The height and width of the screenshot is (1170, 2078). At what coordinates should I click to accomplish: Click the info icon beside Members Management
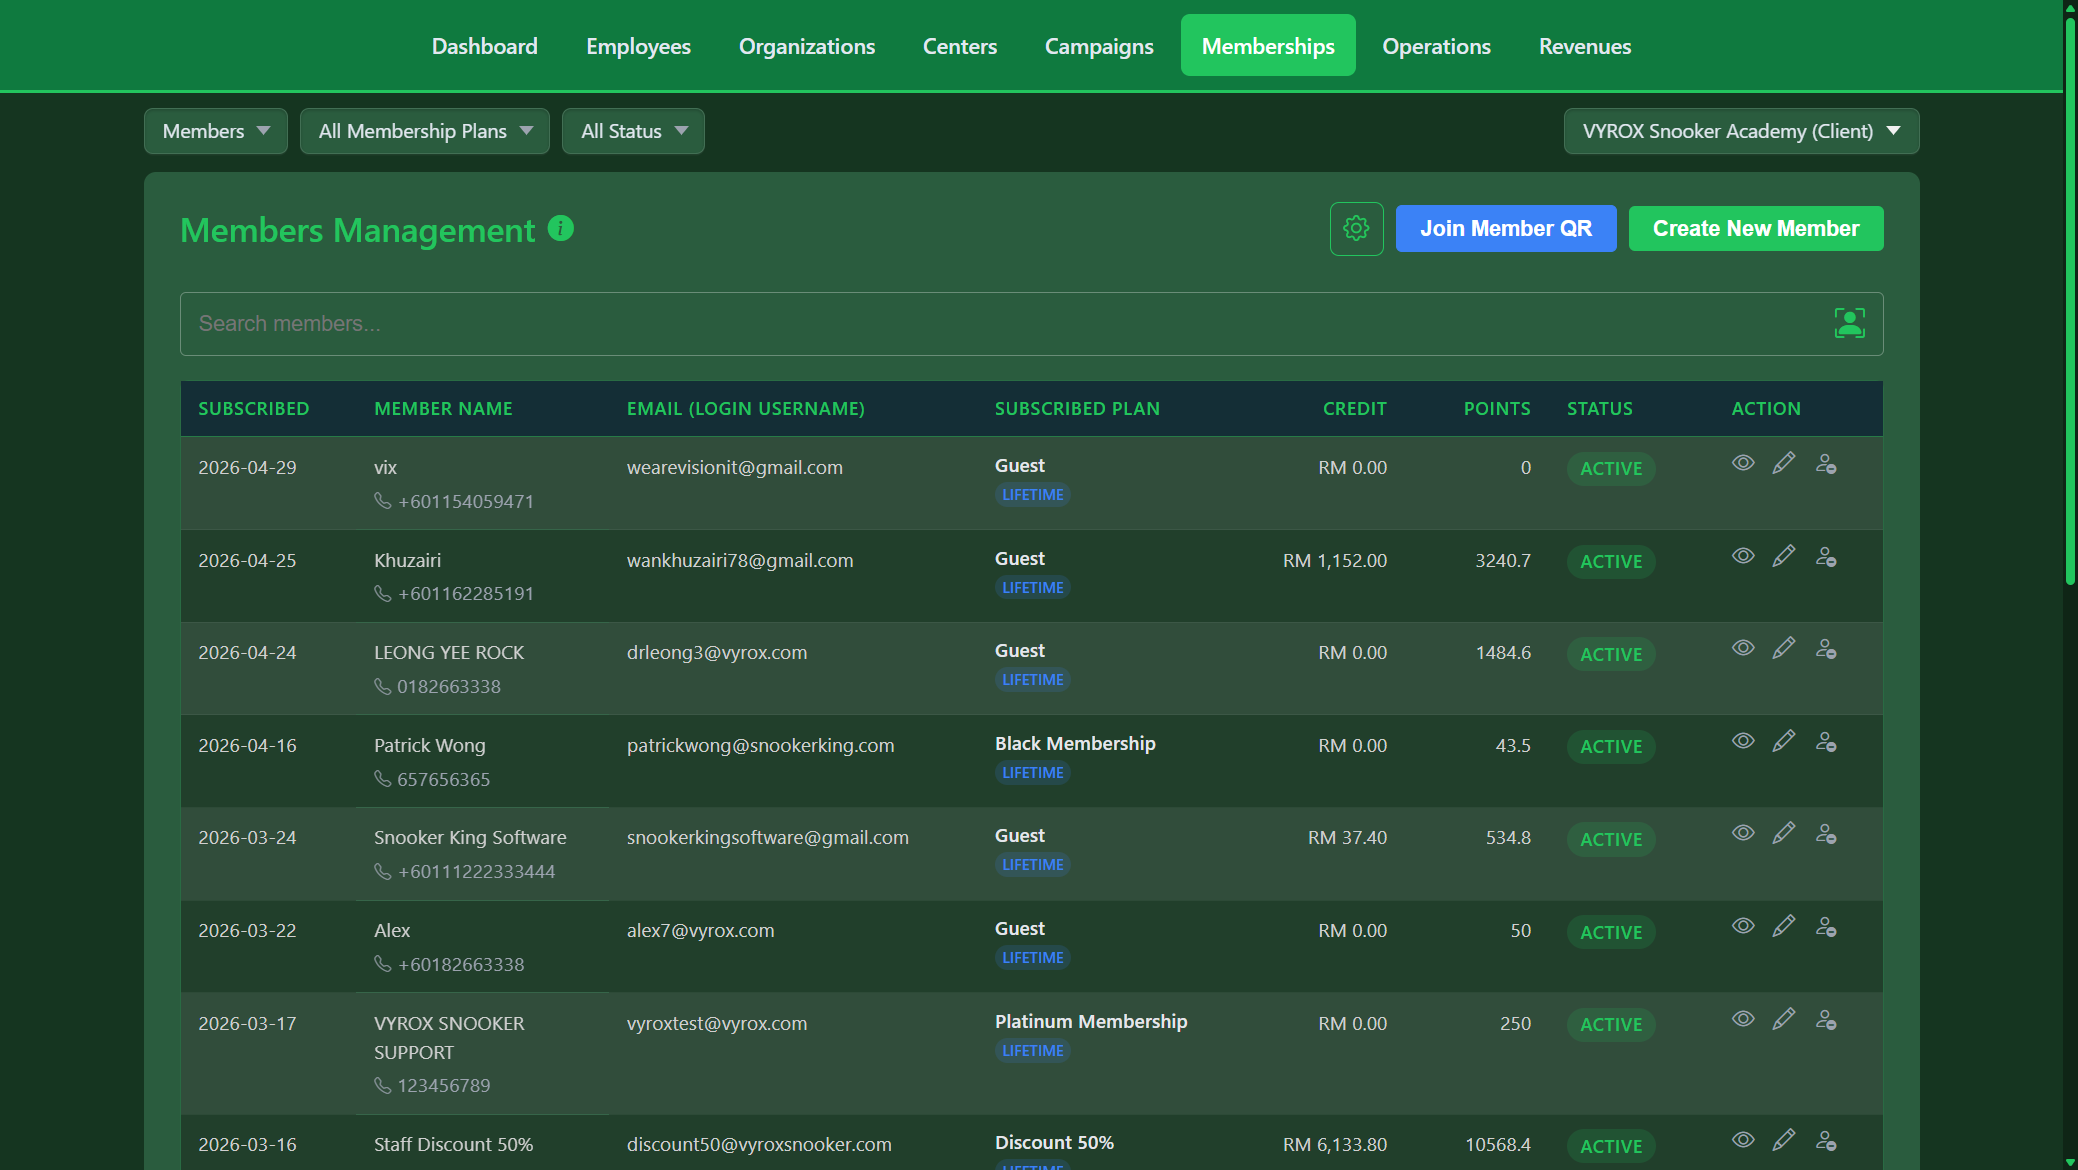[561, 229]
